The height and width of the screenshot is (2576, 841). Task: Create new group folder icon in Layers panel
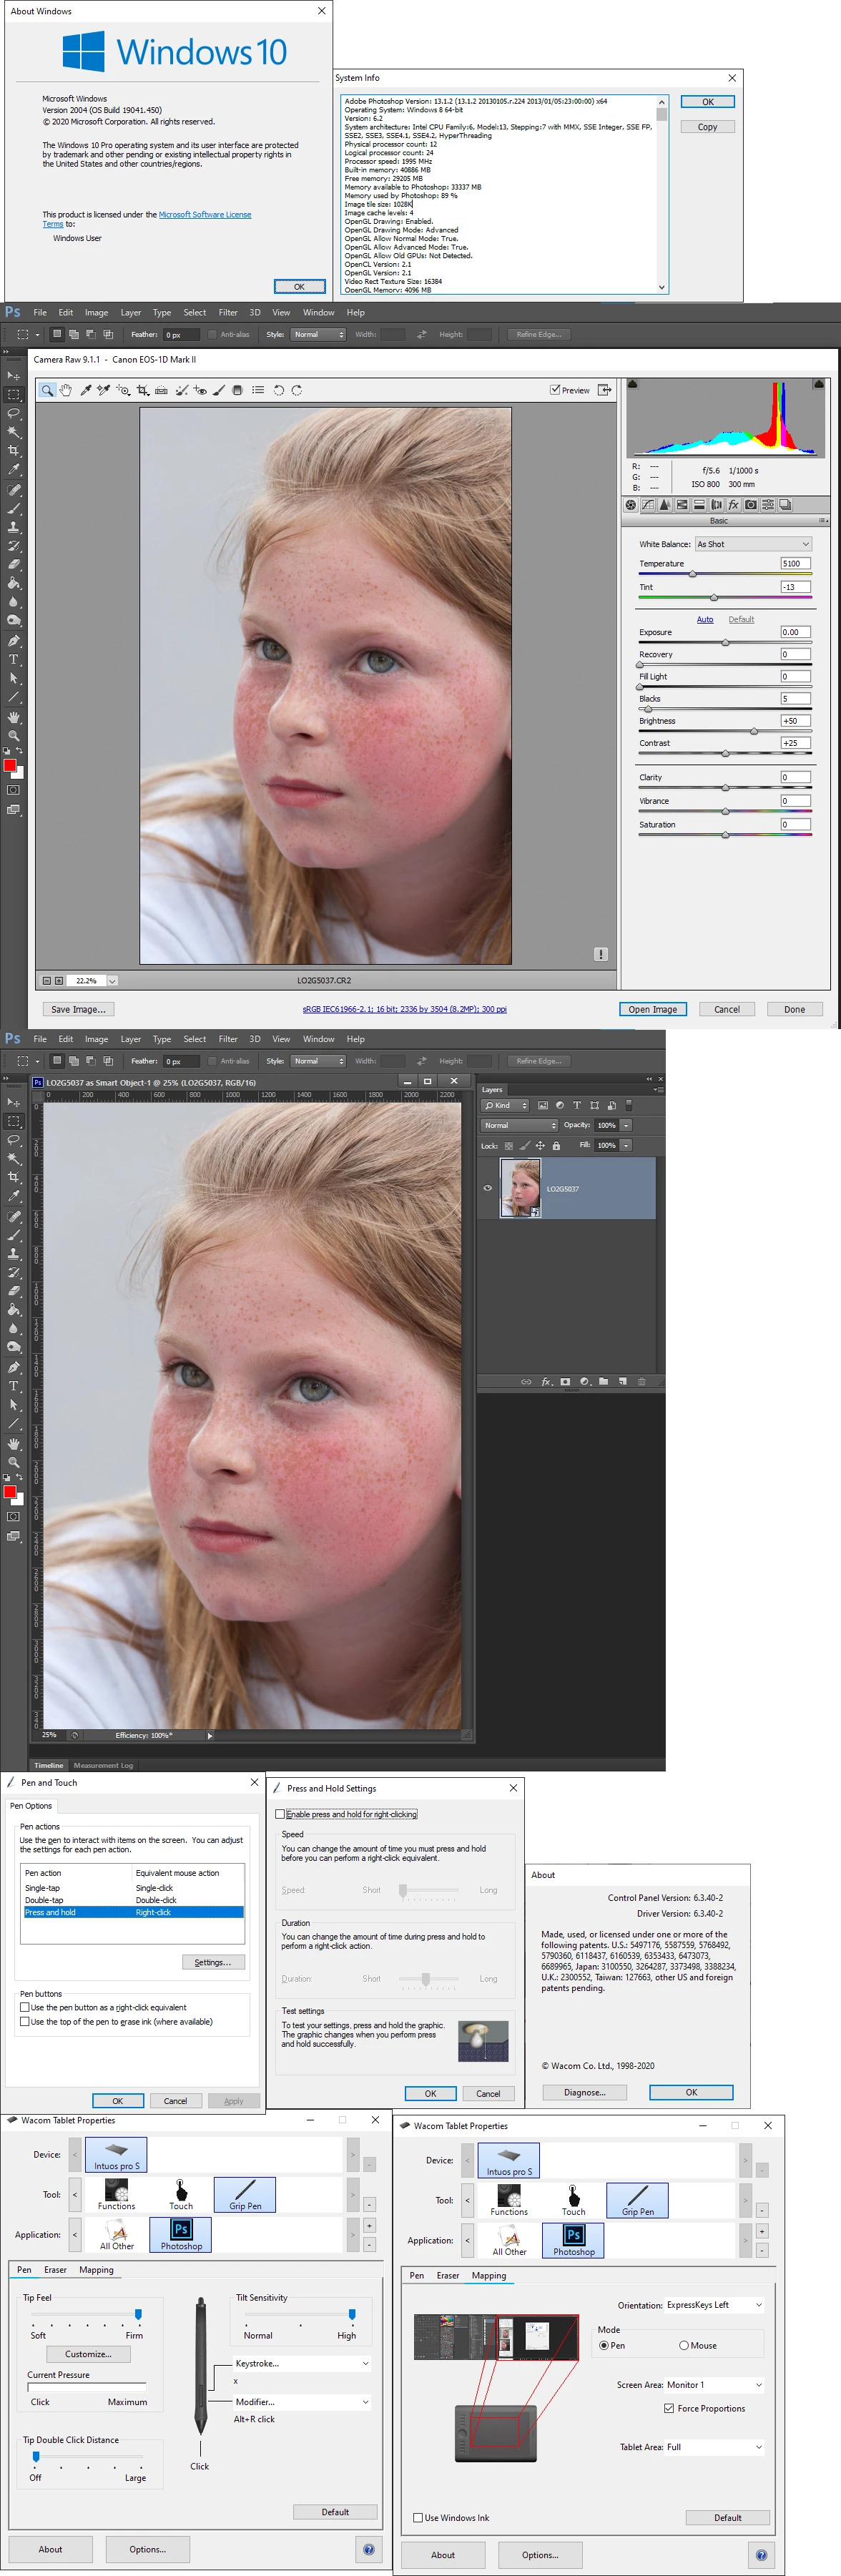click(x=603, y=1381)
